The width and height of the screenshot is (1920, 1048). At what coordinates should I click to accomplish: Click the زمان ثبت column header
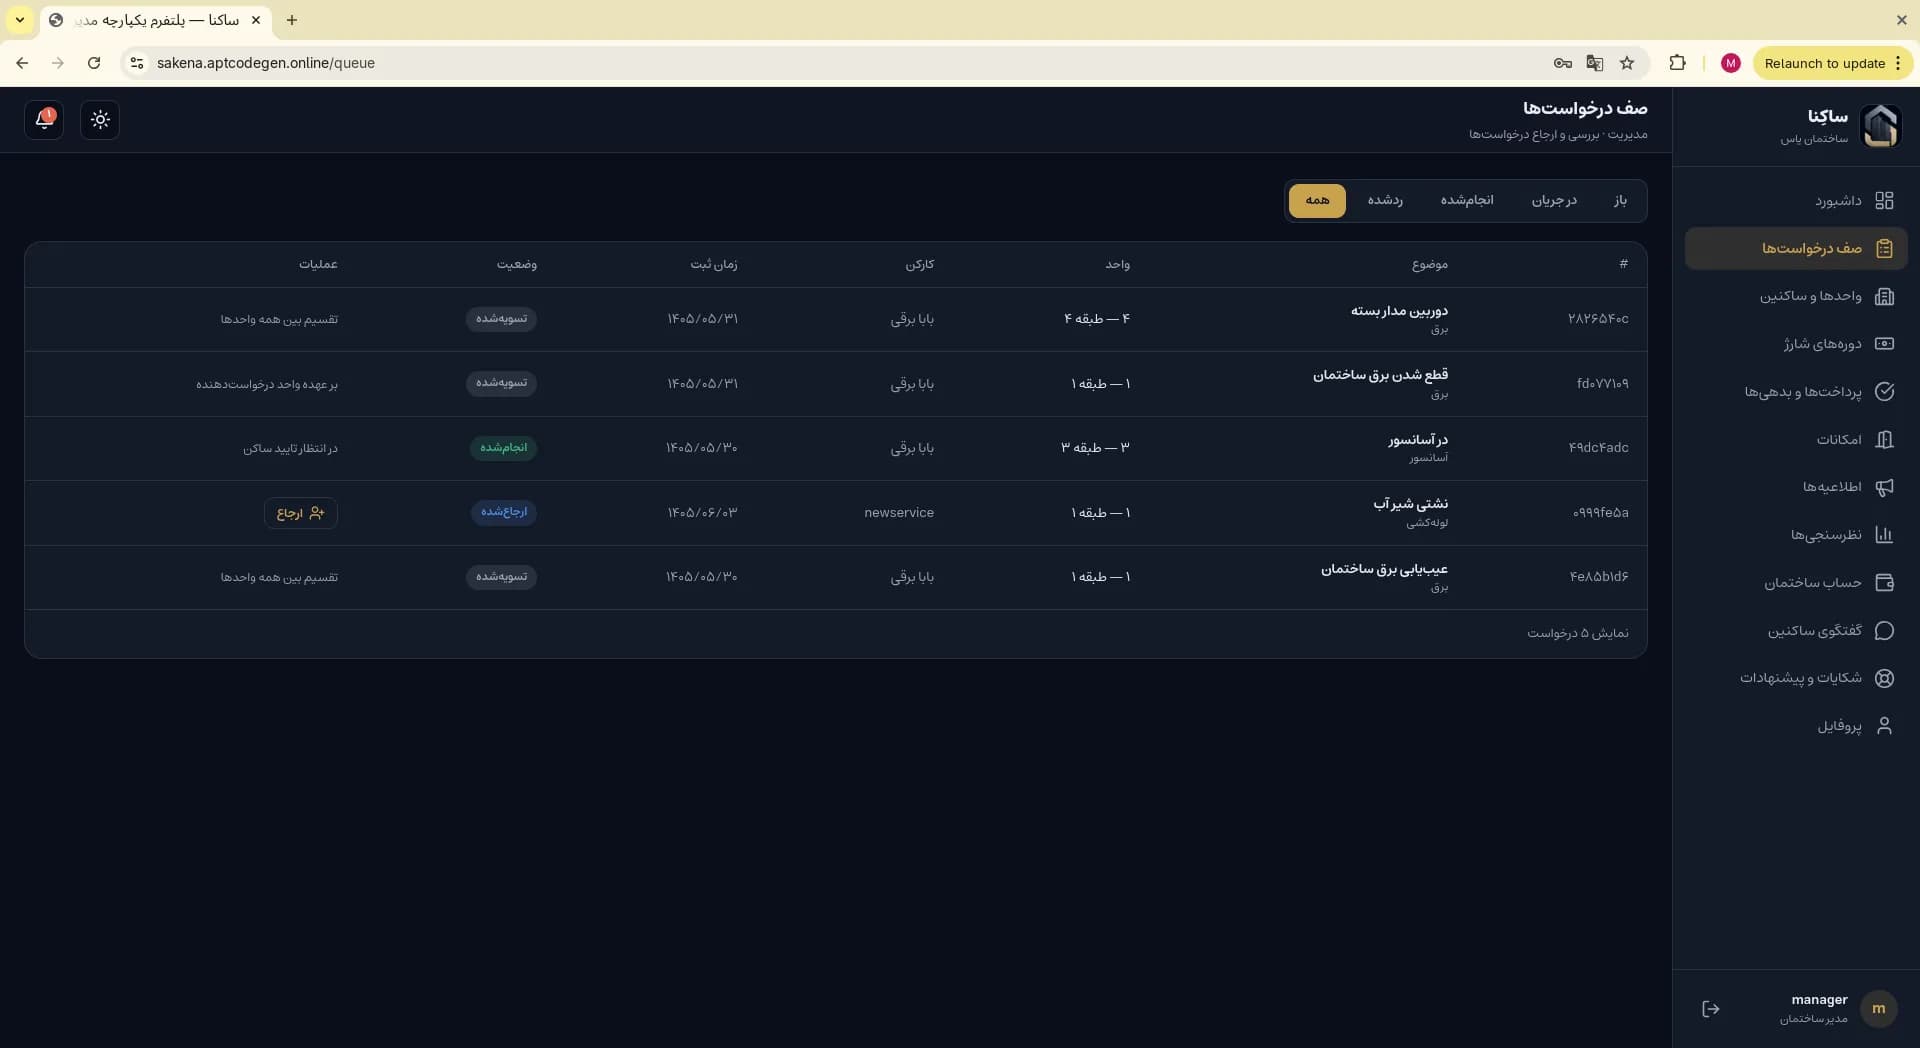click(714, 265)
